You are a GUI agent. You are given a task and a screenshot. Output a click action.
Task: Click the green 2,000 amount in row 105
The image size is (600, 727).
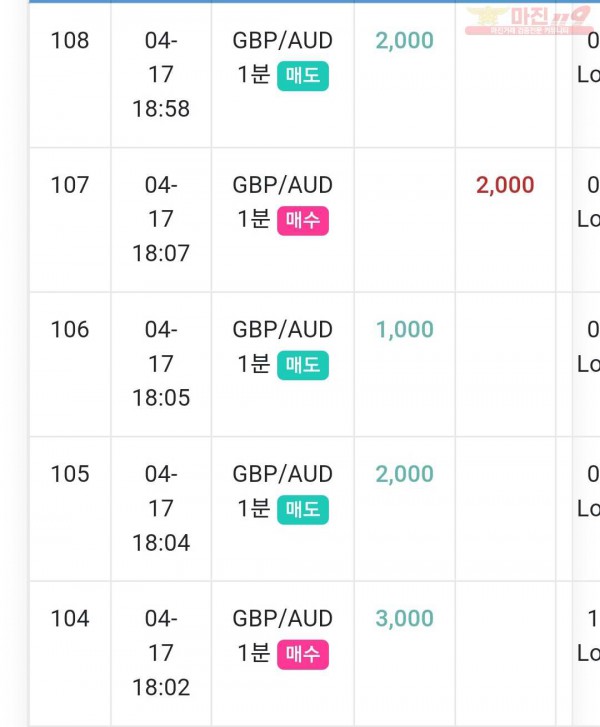click(x=404, y=474)
